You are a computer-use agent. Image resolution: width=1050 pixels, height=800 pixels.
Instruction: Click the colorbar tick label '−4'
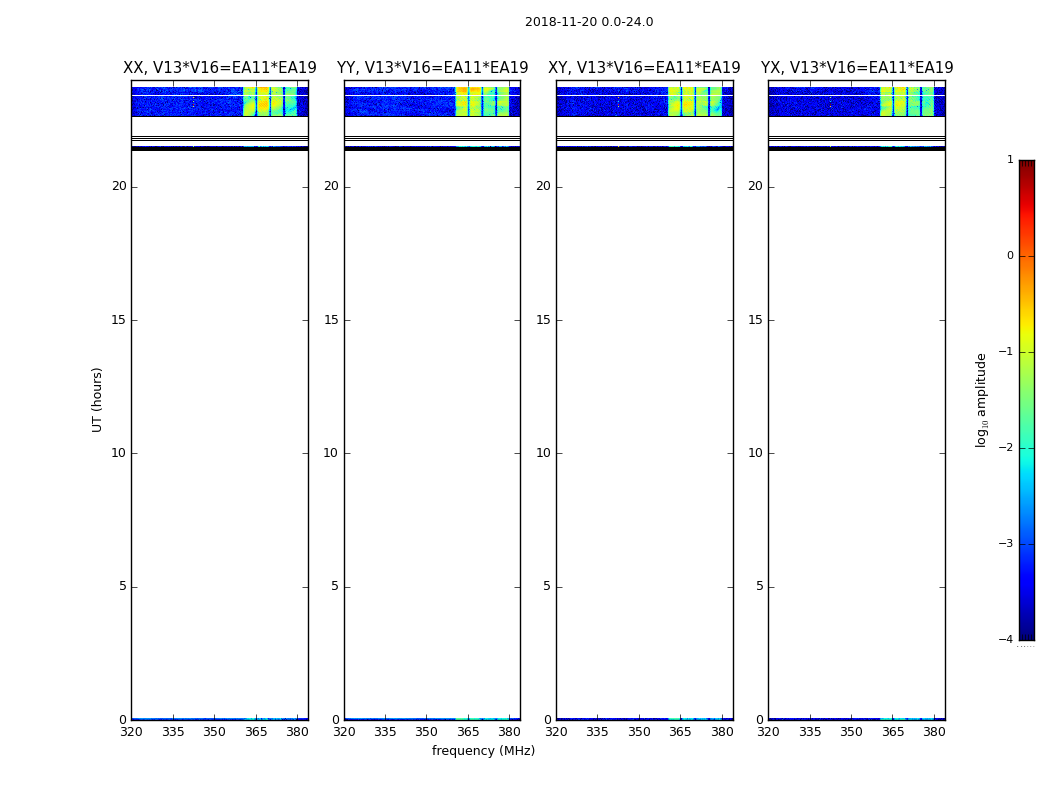coord(1006,639)
